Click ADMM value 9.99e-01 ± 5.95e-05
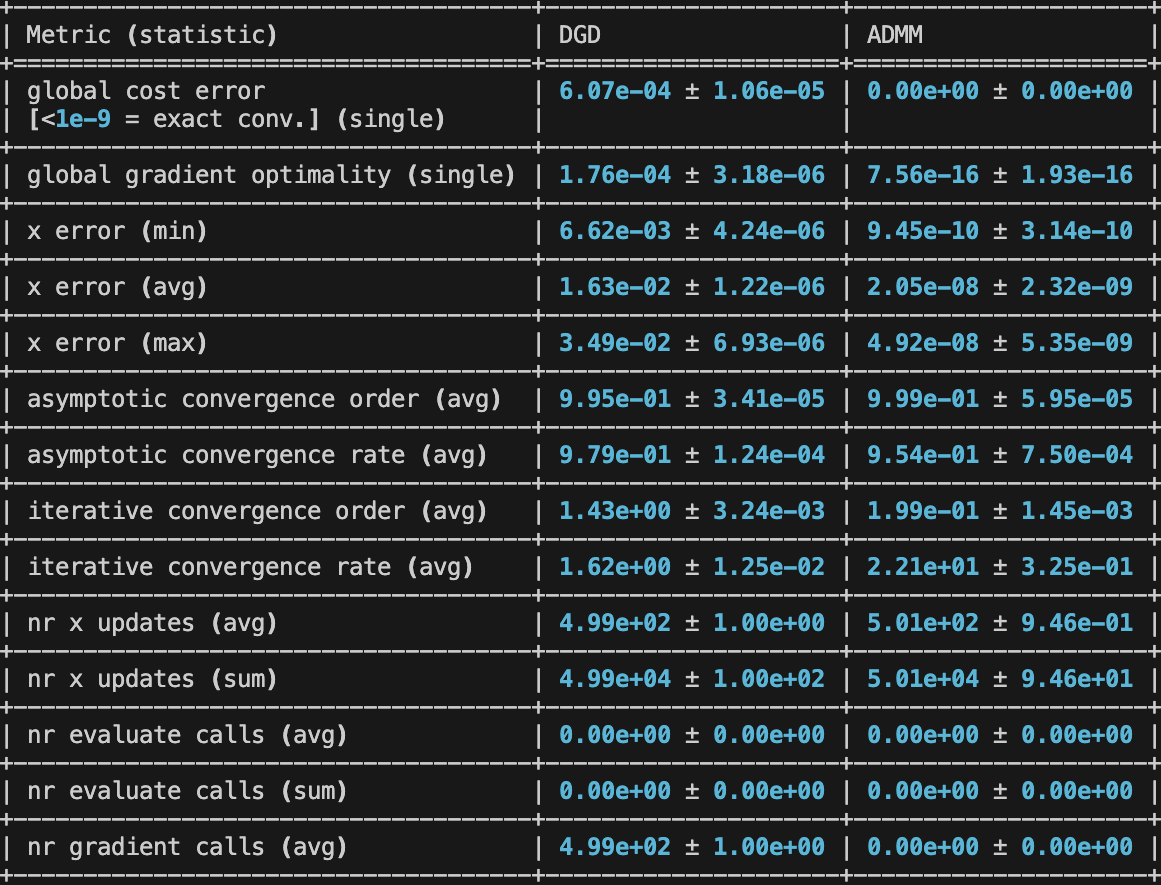This screenshot has width=1161, height=885. coord(1000,399)
